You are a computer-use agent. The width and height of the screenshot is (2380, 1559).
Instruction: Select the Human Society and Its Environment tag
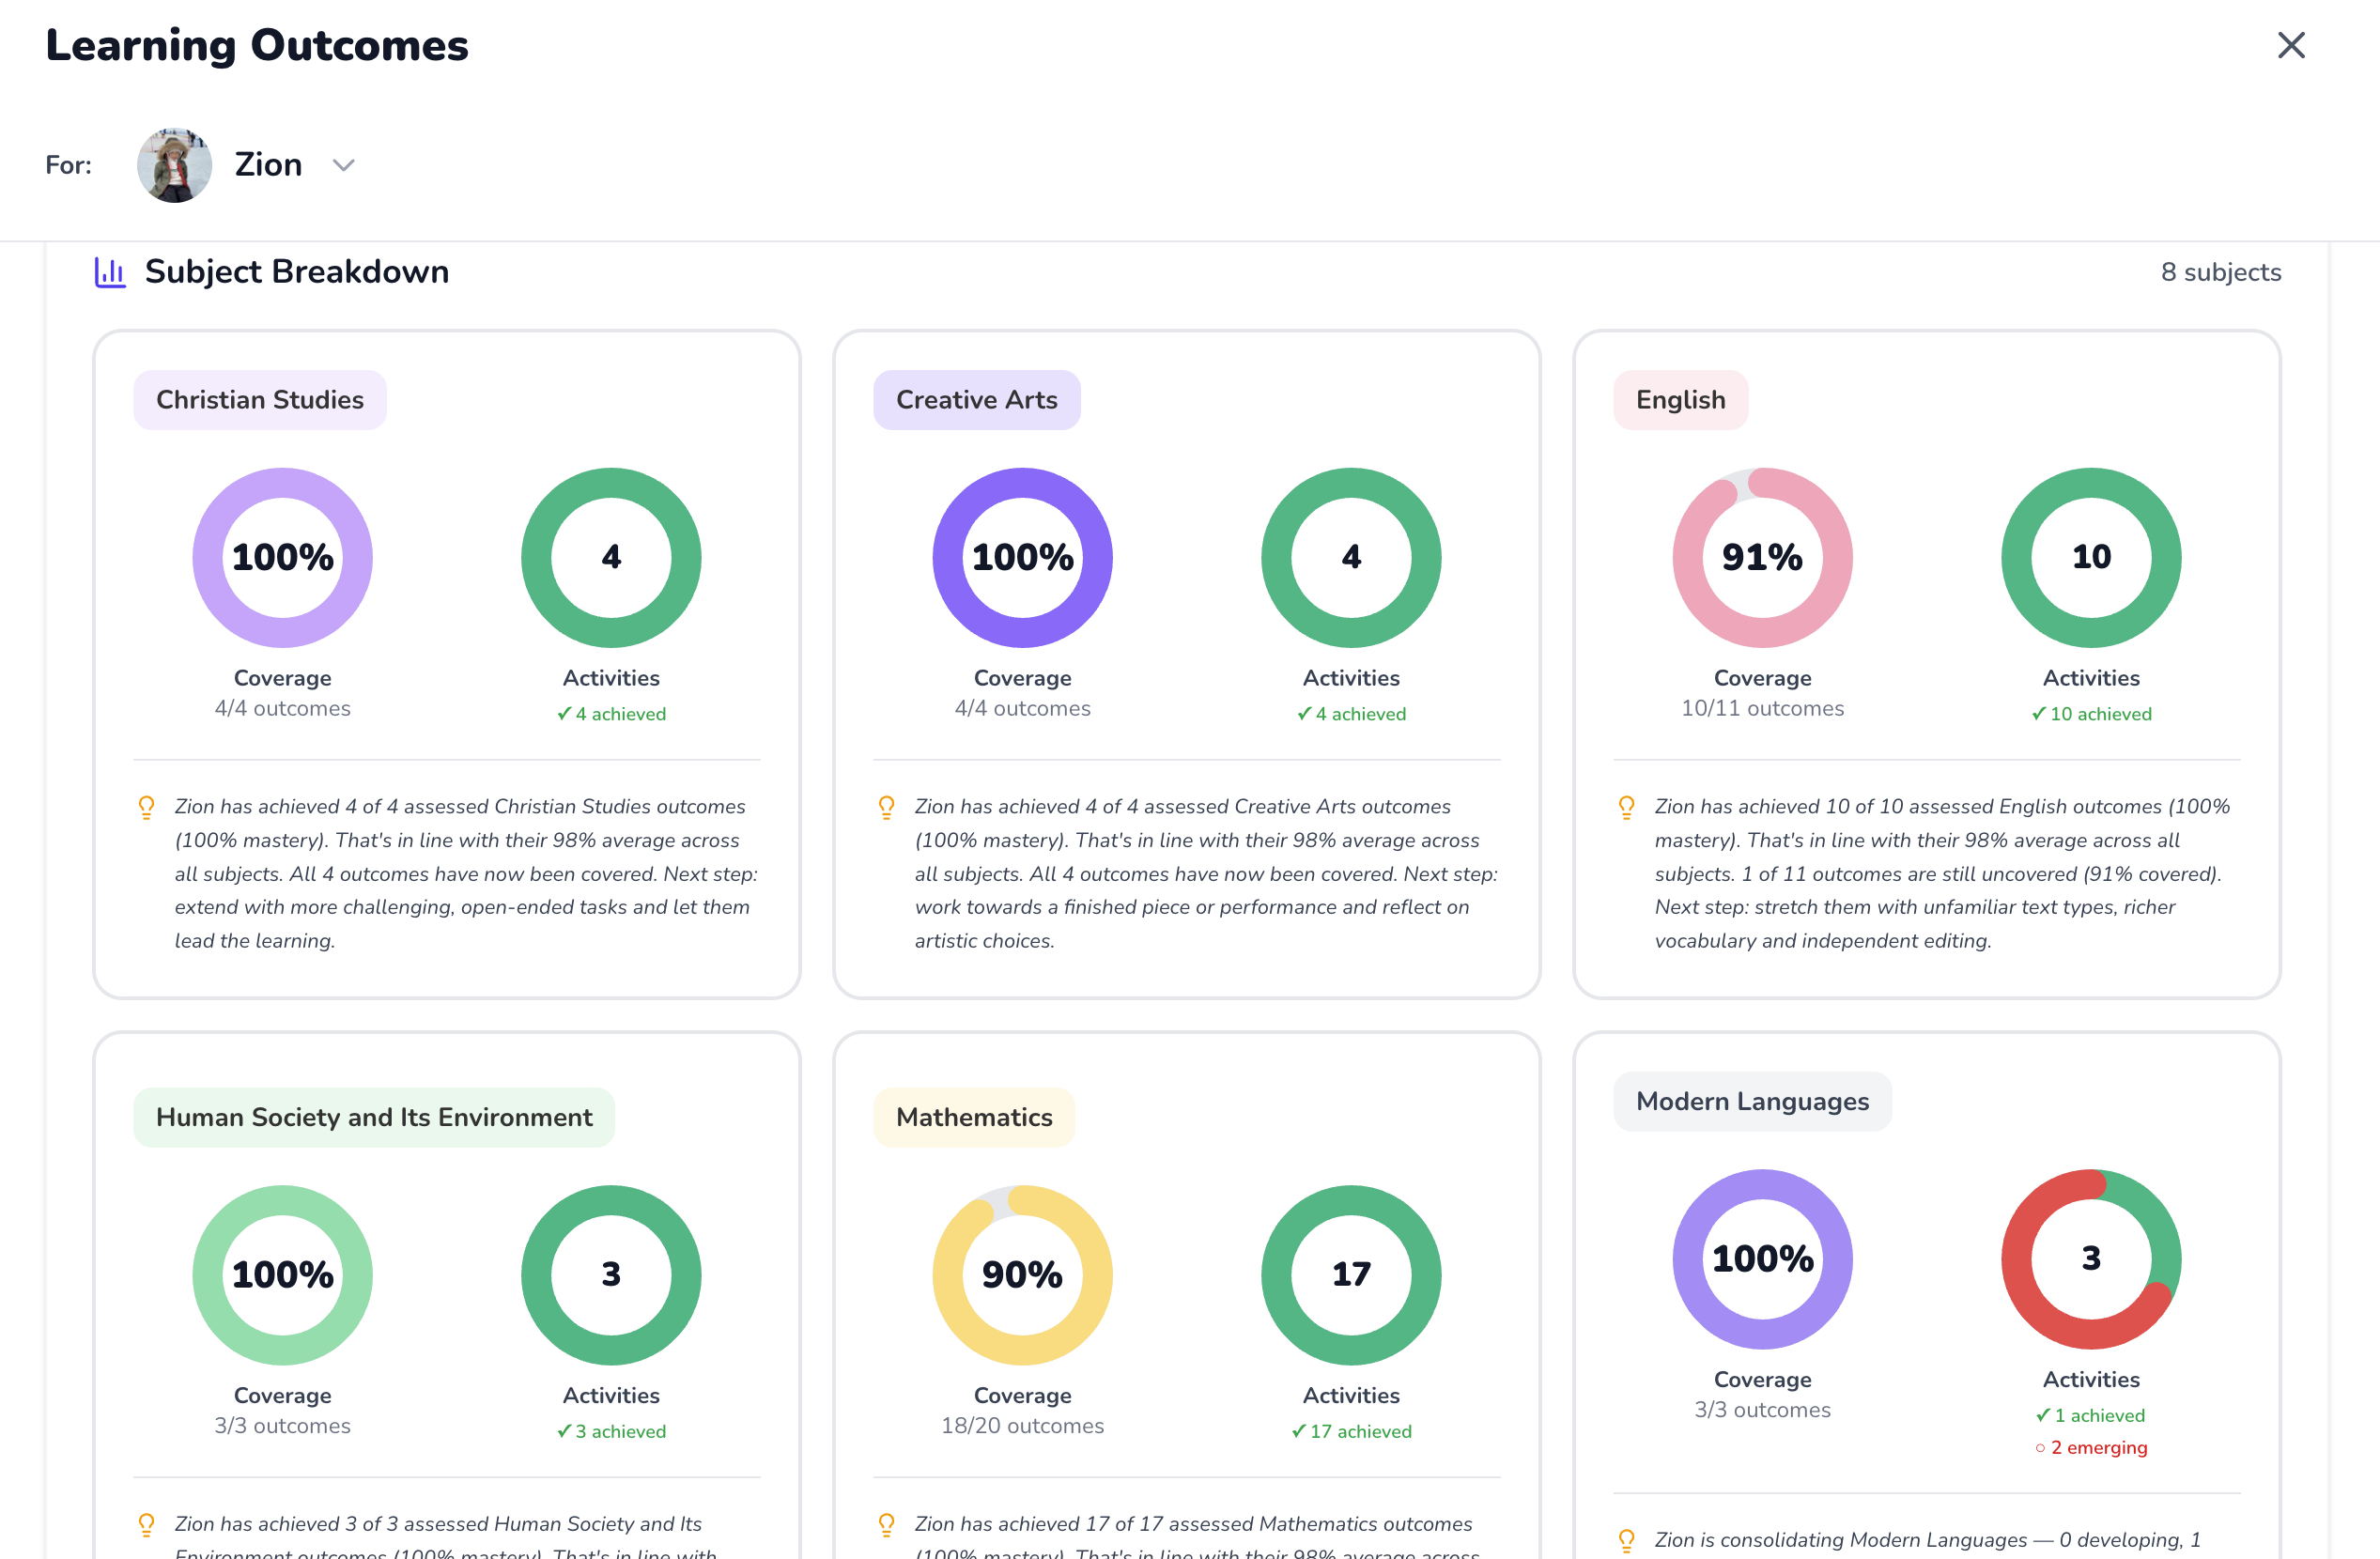tap(374, 1117)
